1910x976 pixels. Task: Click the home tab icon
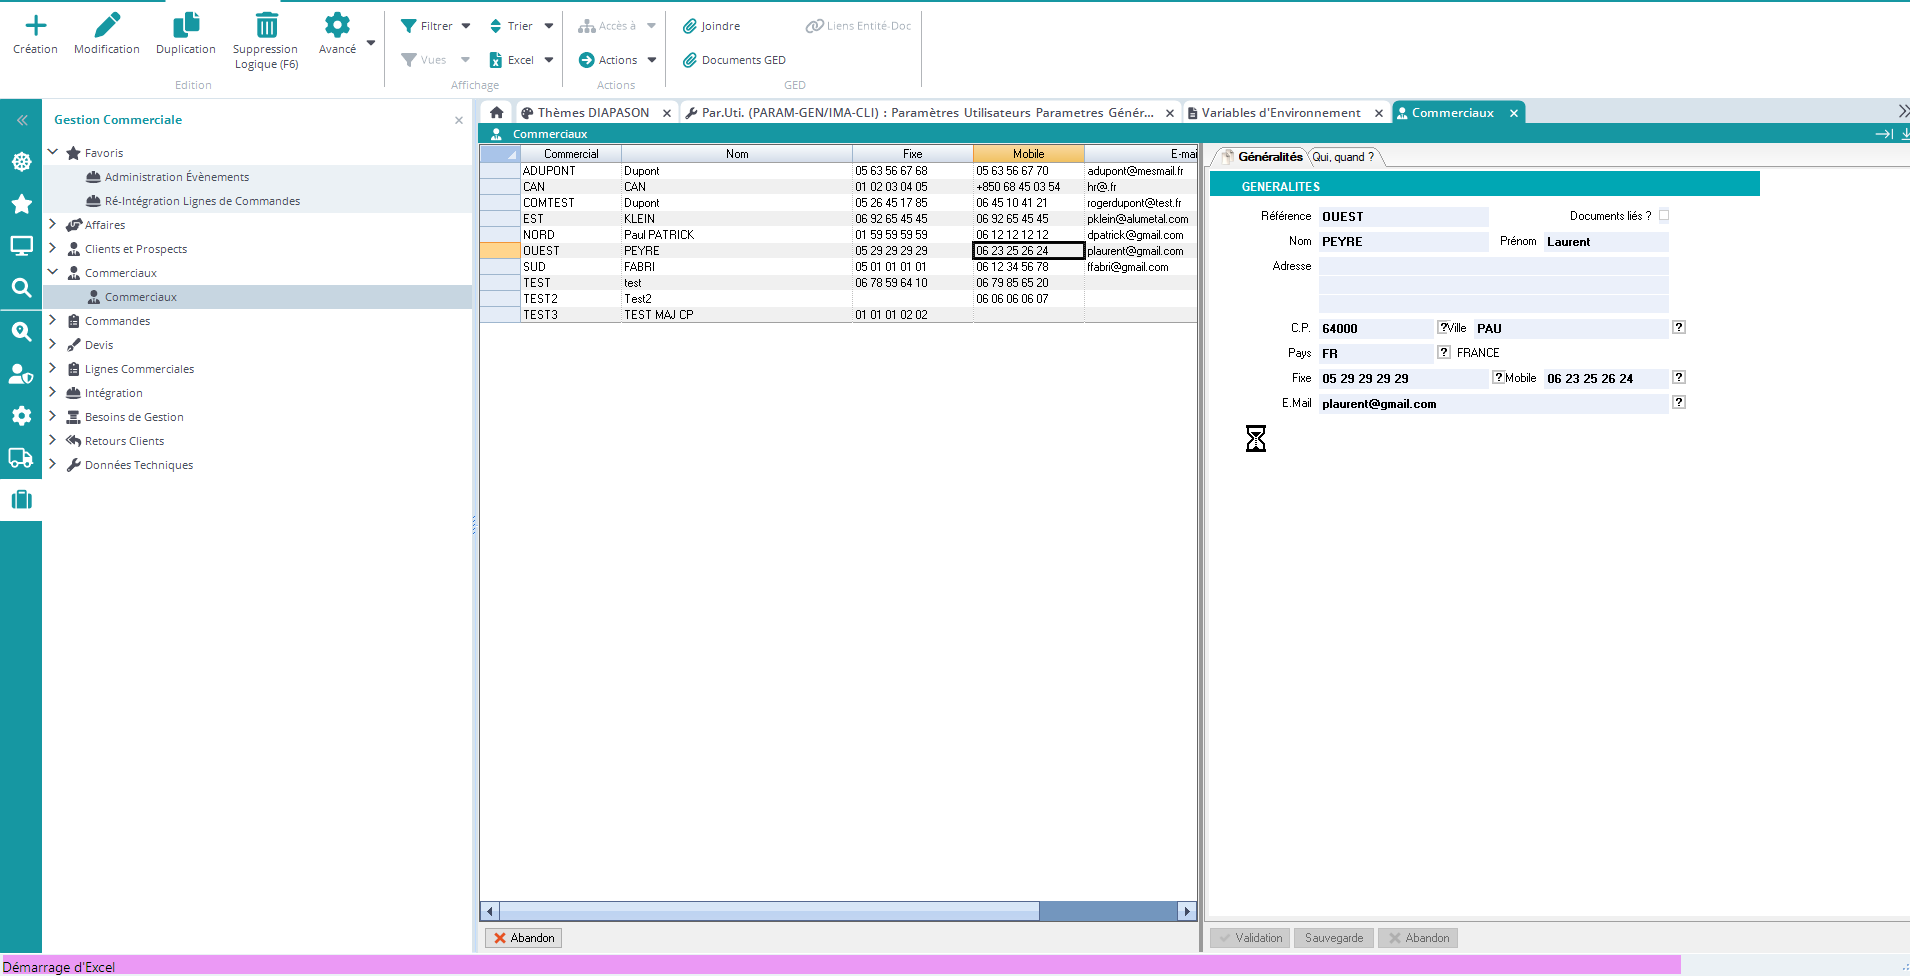click(496, 113)
